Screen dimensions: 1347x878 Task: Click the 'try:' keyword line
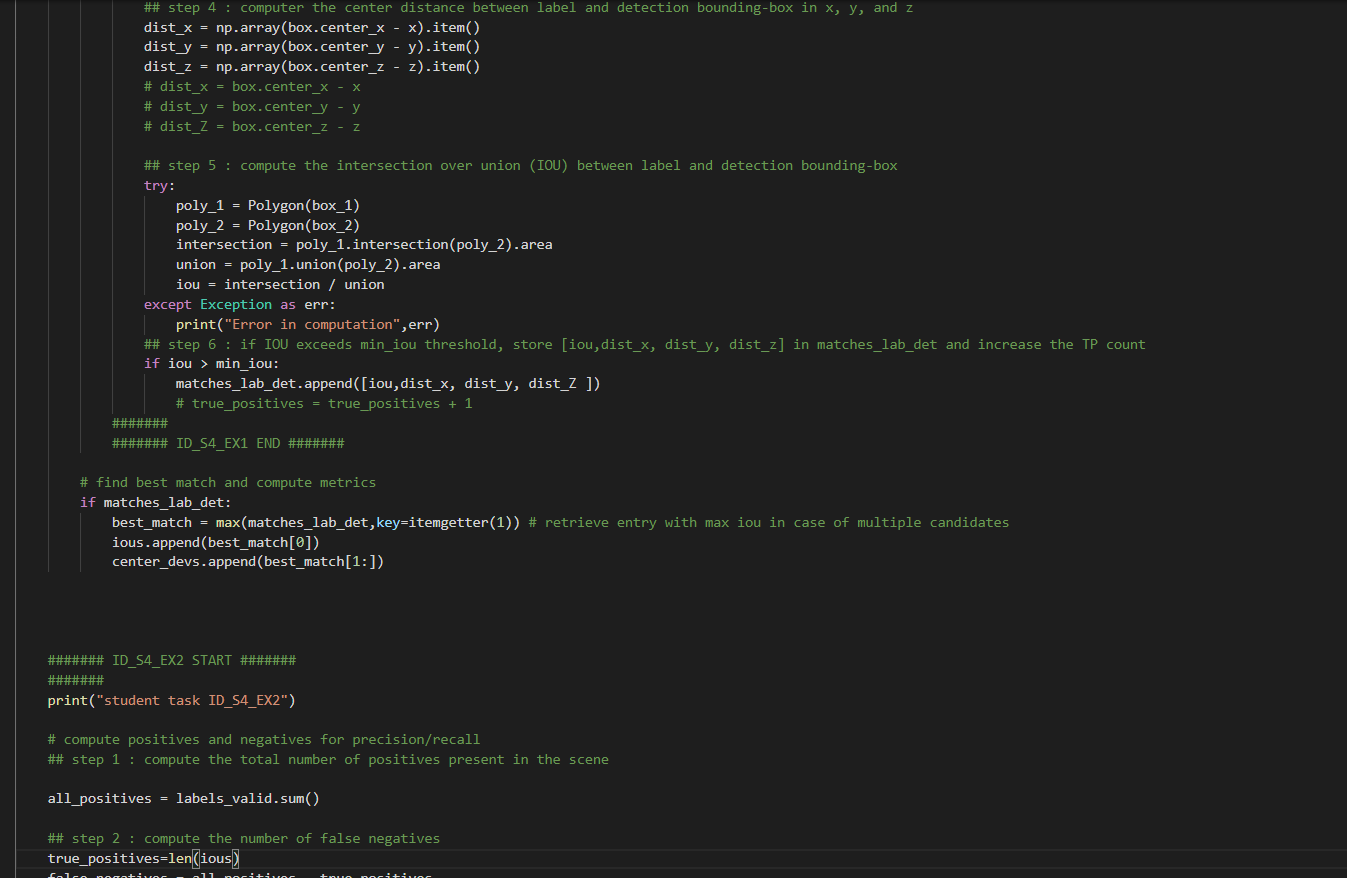click(x=160, y=186)
